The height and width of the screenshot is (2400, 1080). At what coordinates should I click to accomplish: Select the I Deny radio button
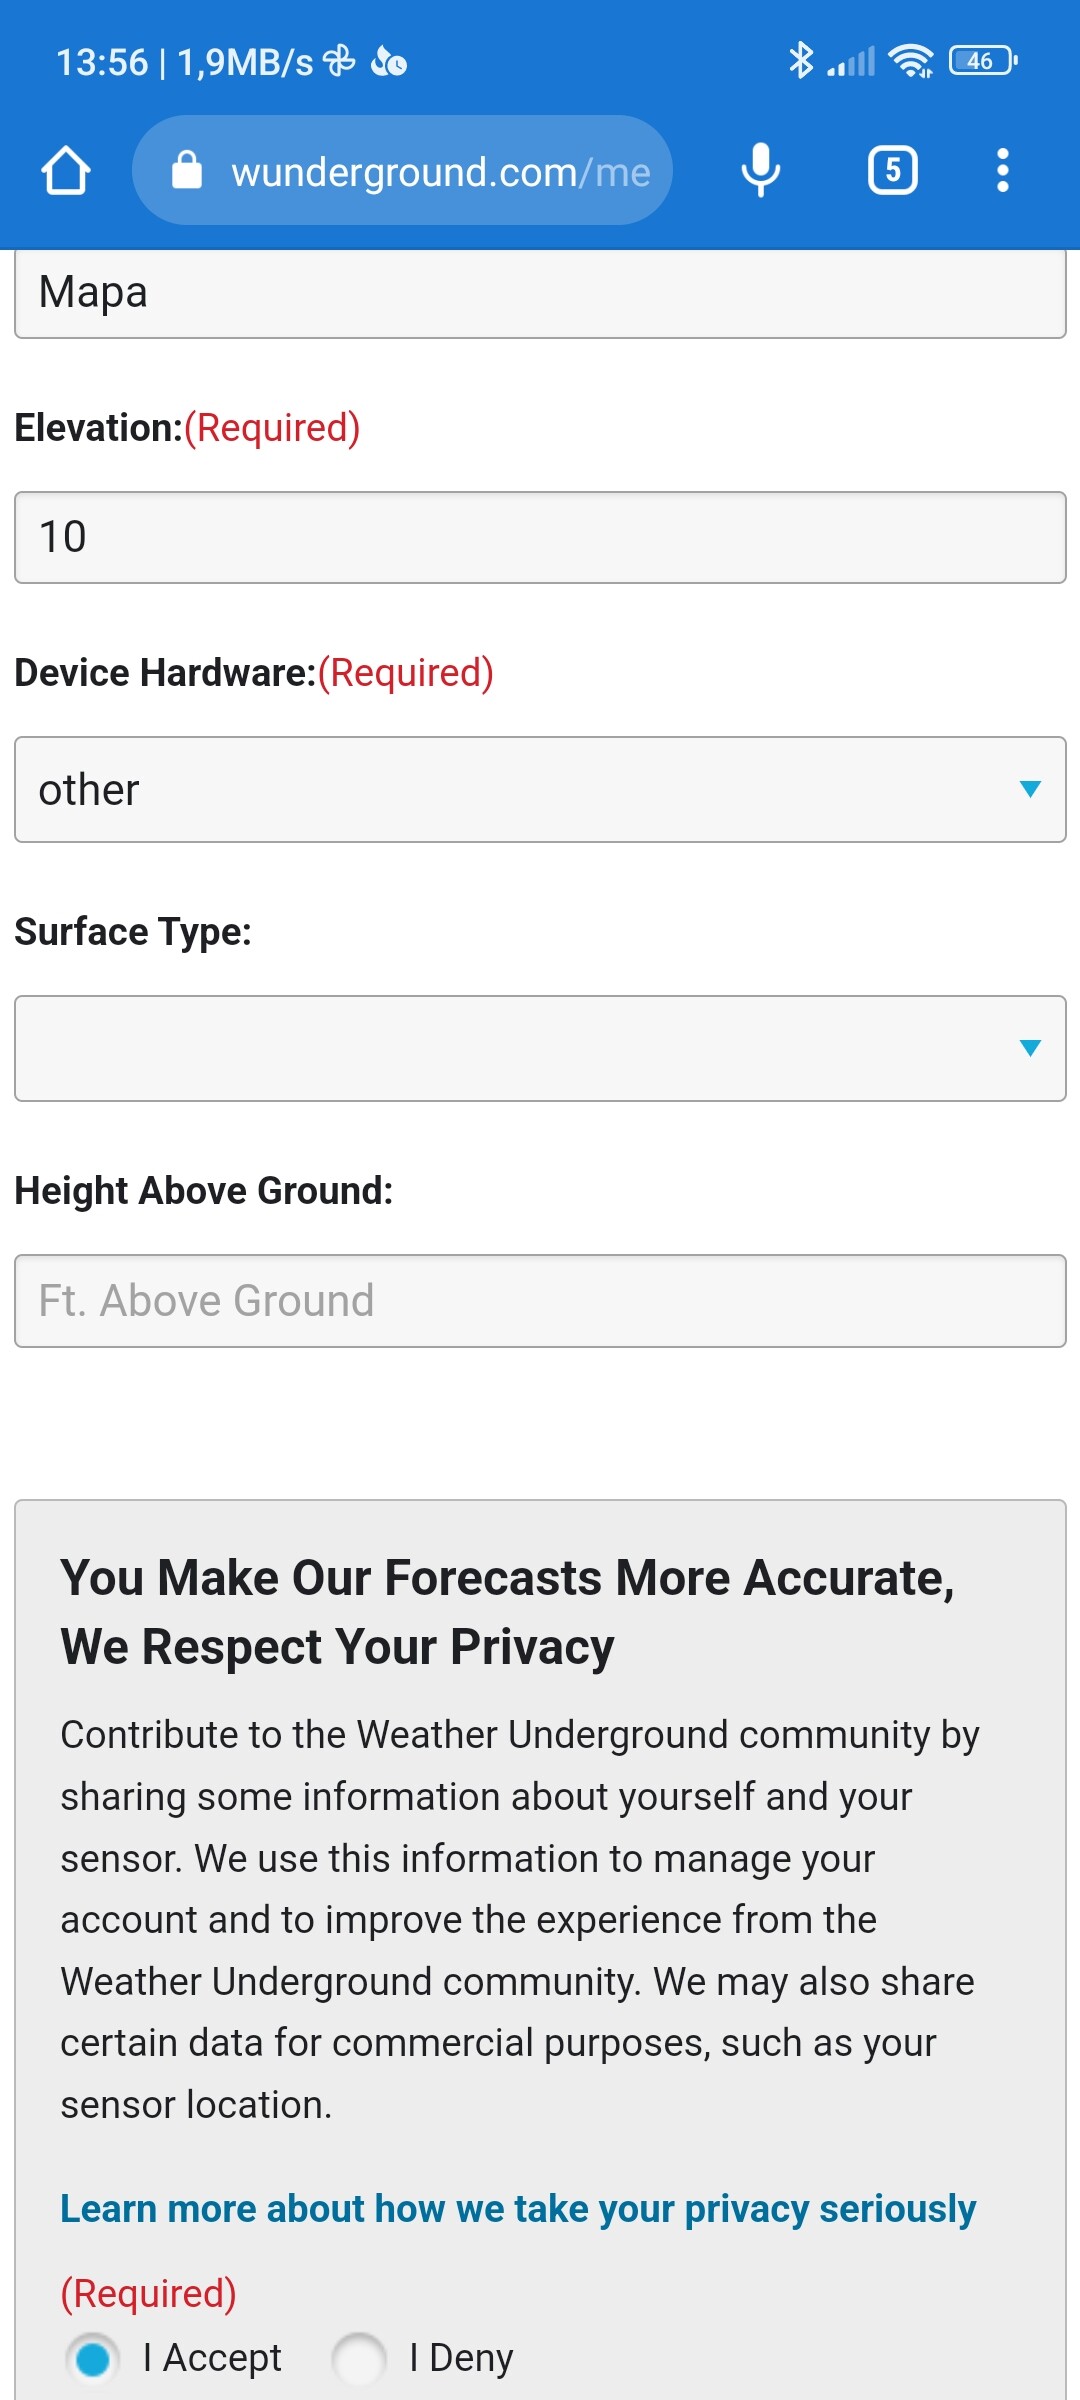point(359,2359)
